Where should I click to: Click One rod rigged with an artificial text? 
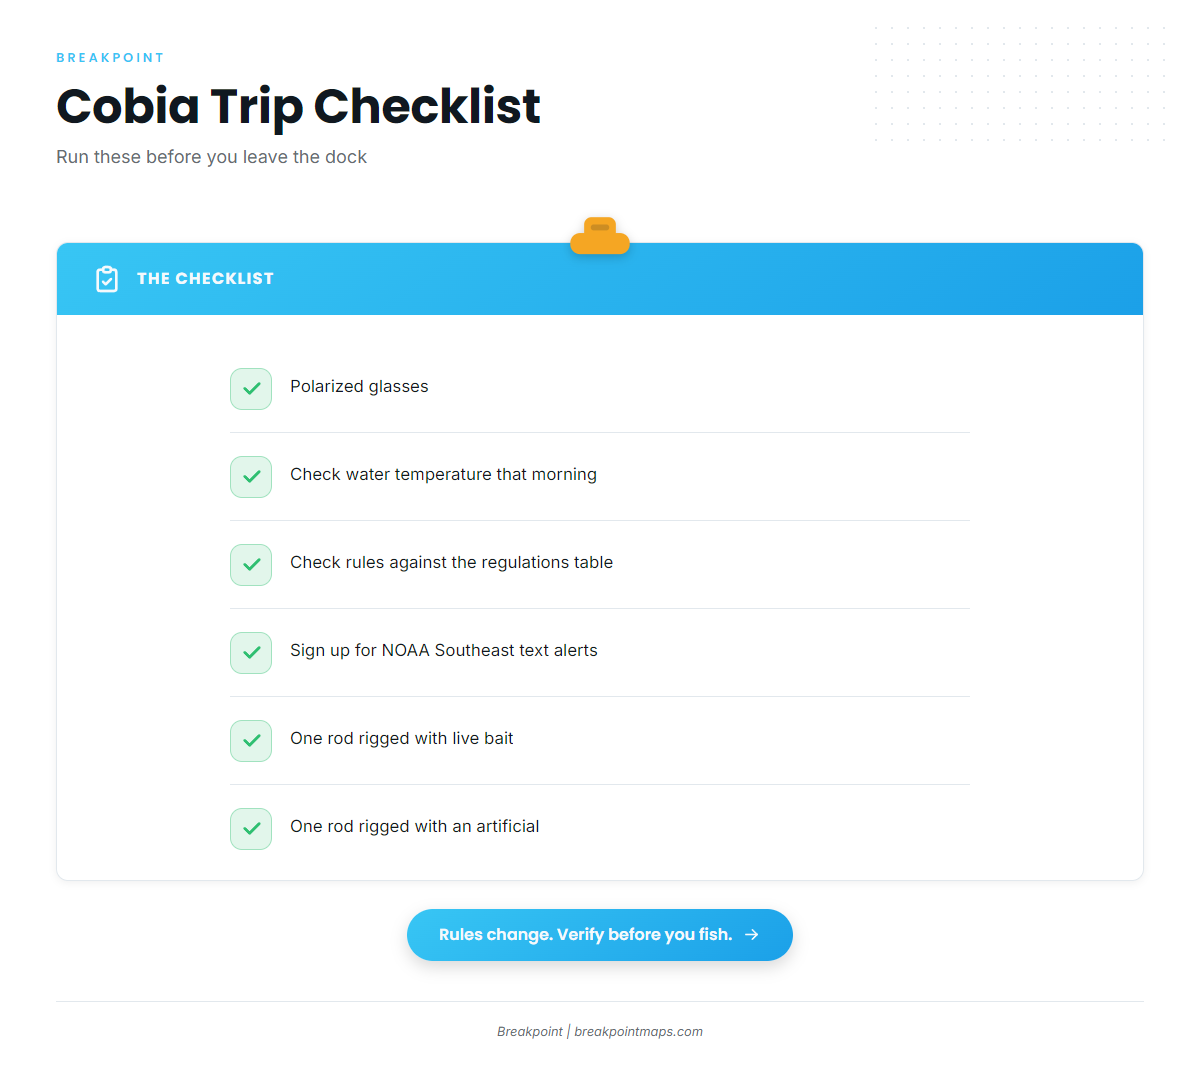pyautogui.click(x=415, y=827)
